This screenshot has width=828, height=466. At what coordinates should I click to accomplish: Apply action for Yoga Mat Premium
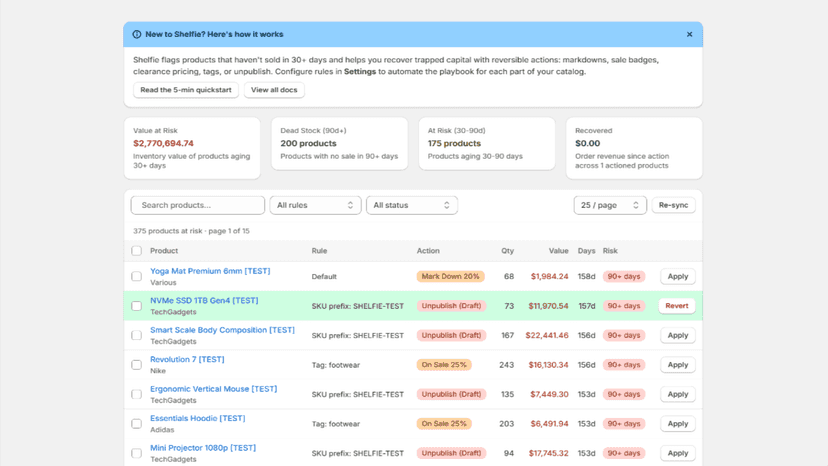click(678, 276)
